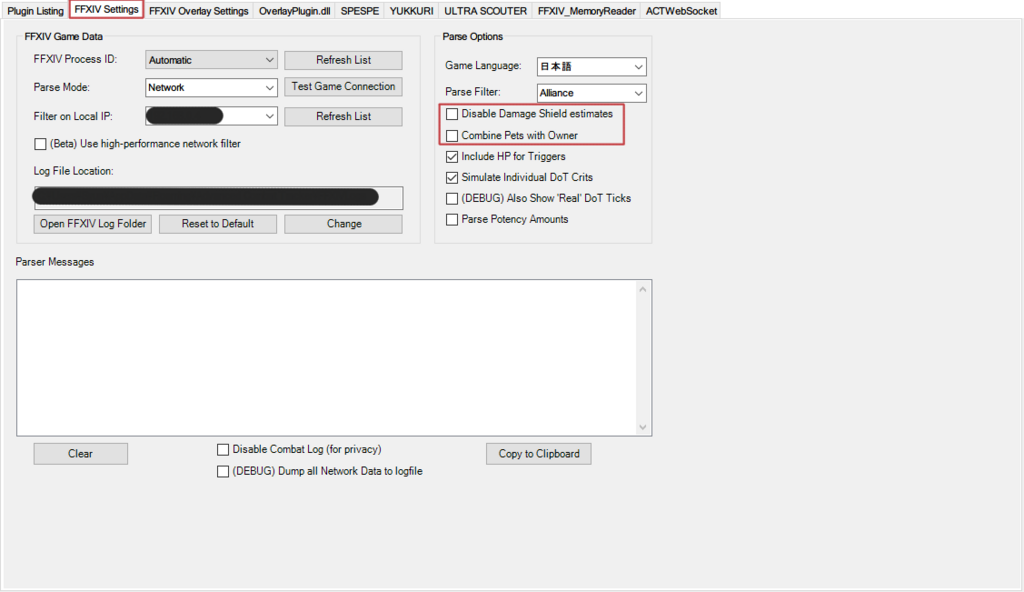Image resolution: width=1024 pixels, height=592 pixels.
Task: Expand the FFXIV Process ID dropdown
Action: pos(211,60)
